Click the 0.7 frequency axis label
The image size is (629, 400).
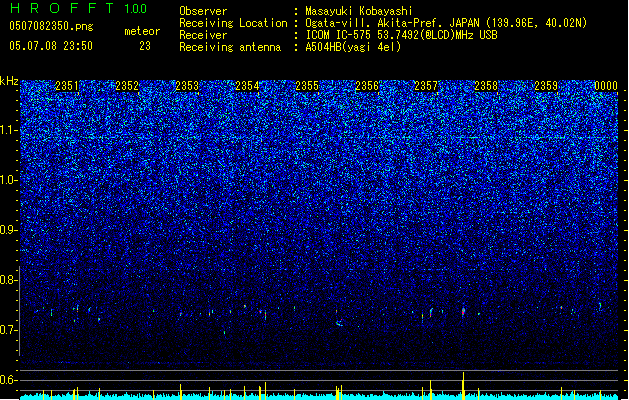9,330
